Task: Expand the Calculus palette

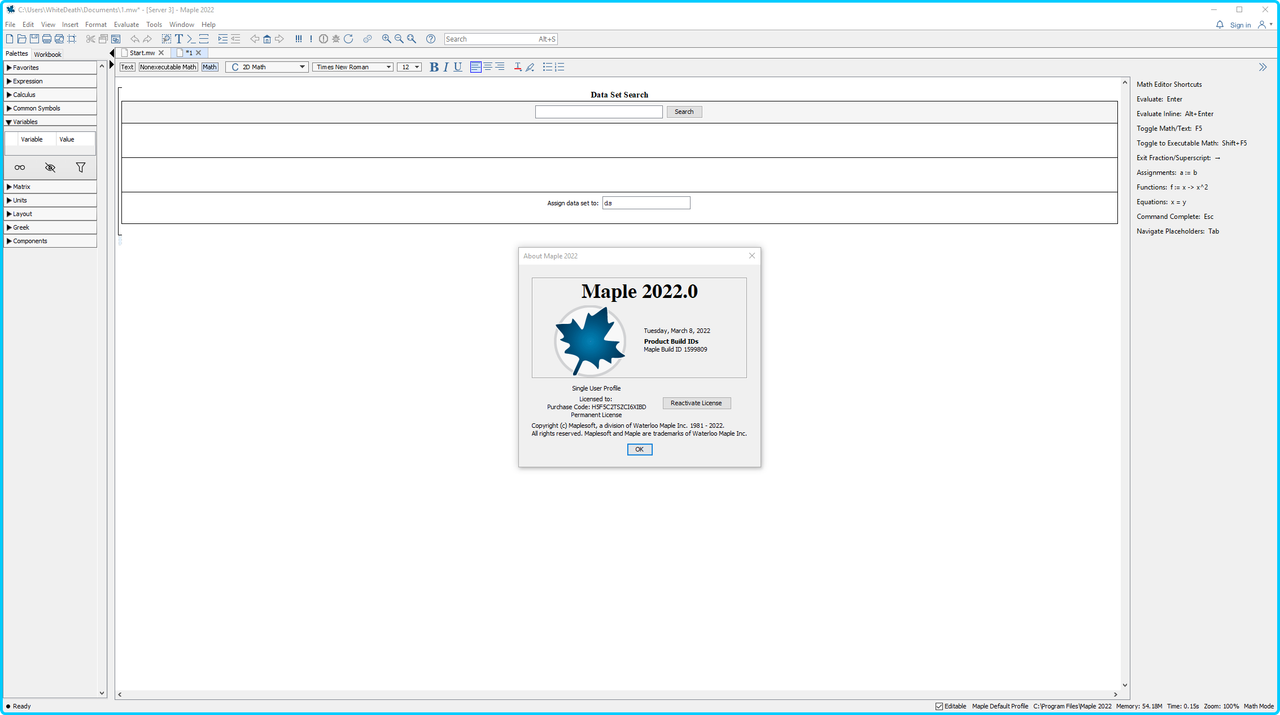Action: pyautogui.click(x=50, y=95)
